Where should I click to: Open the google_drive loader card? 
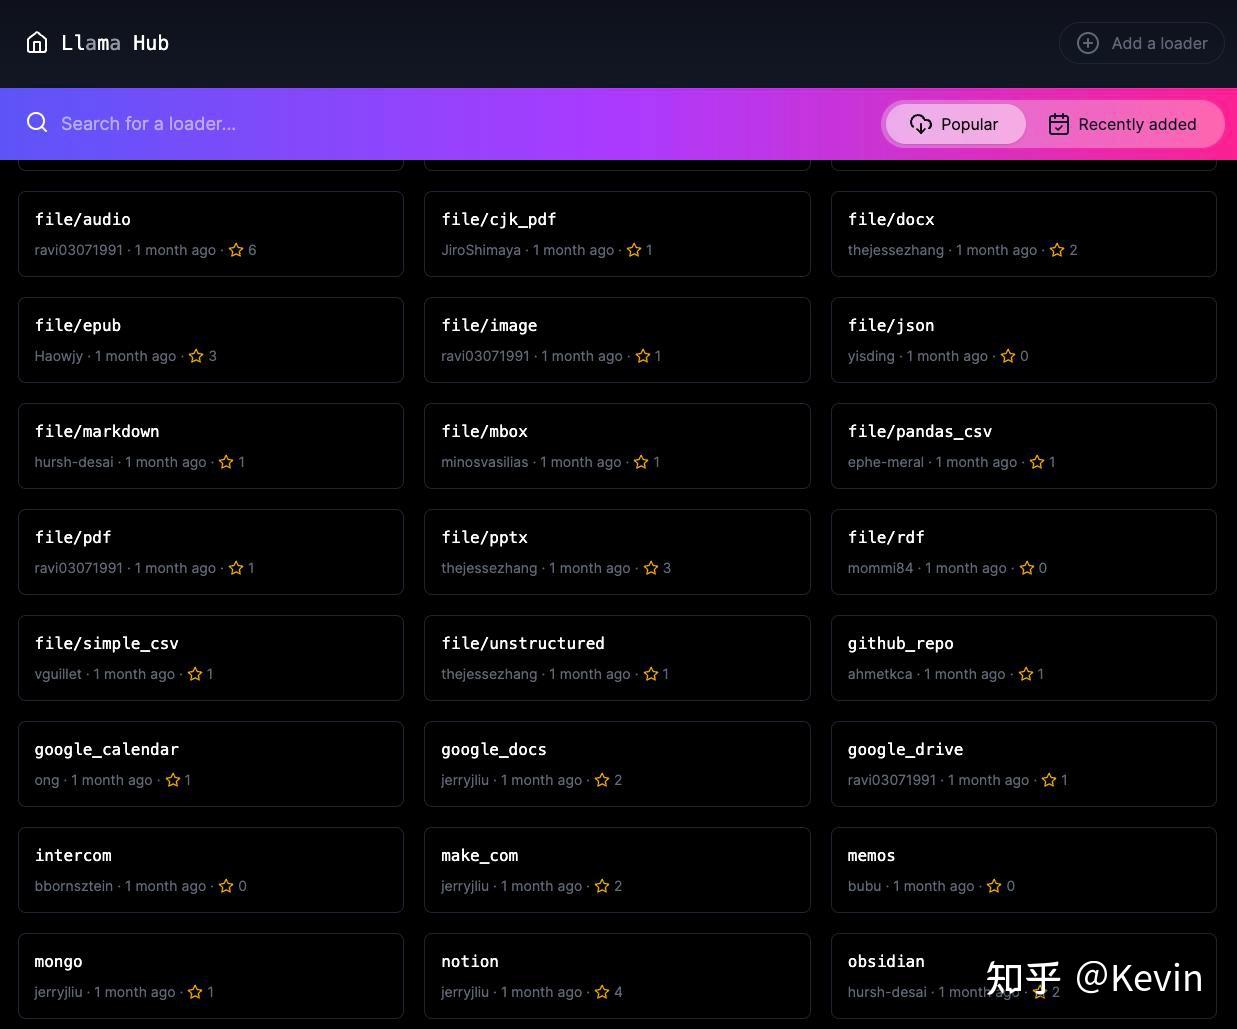(x=1024, y=763)
